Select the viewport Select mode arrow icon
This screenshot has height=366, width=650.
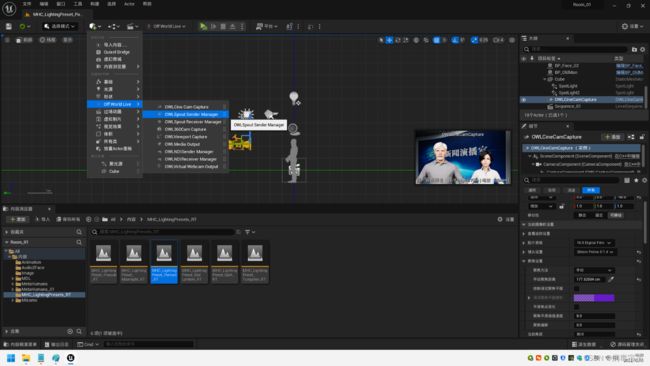[381, 40]
